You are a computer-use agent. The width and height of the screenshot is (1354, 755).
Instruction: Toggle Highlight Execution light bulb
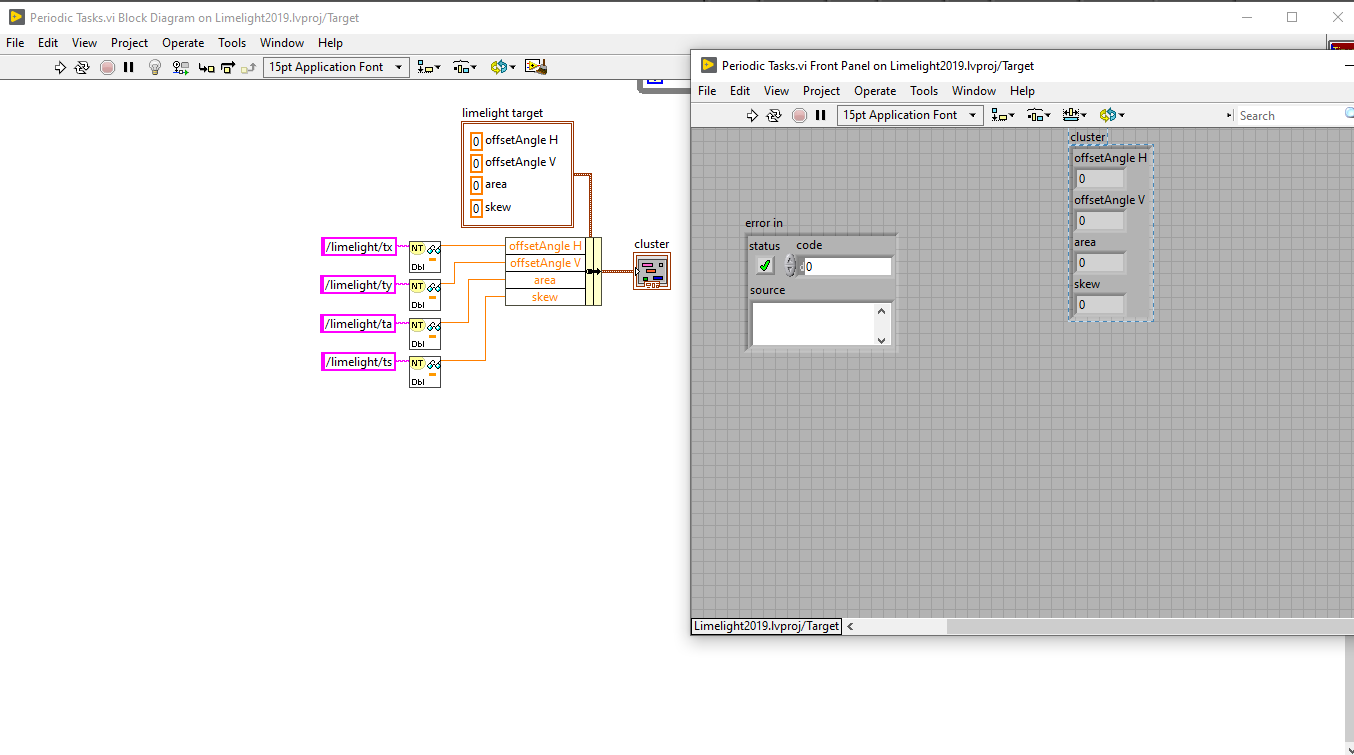coord(155,67)
